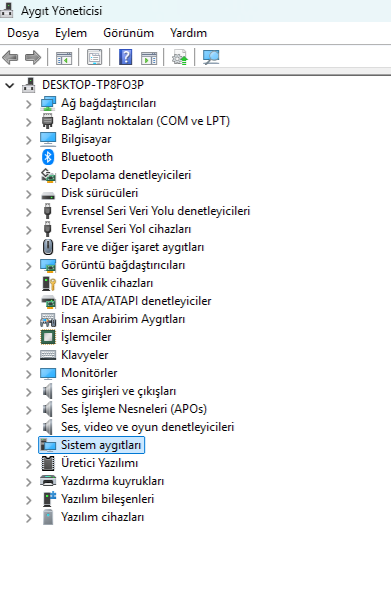Open the Dosya menu
Image resolution: width=391 pixels, height=594 pixels.
(x=23, y=33)
